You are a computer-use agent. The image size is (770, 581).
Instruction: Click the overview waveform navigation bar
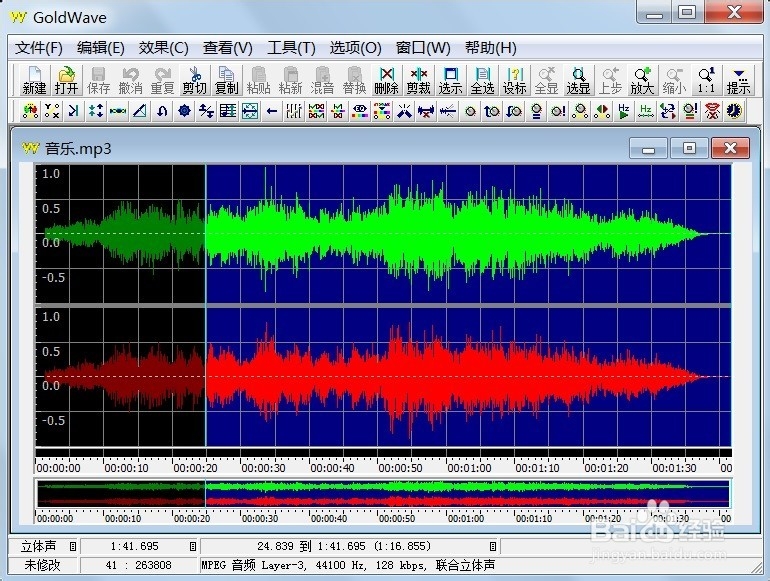[384, 494]
